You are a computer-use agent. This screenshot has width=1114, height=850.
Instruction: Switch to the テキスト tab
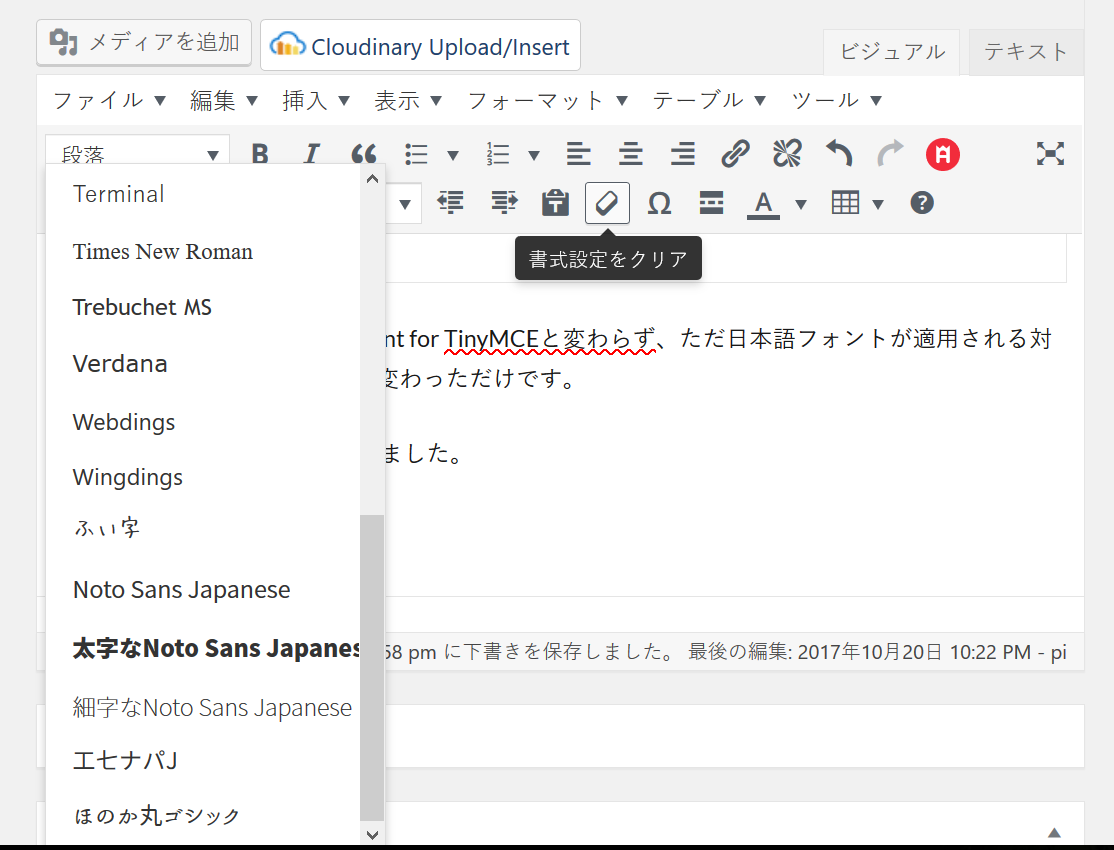(x=1026, y=52)
